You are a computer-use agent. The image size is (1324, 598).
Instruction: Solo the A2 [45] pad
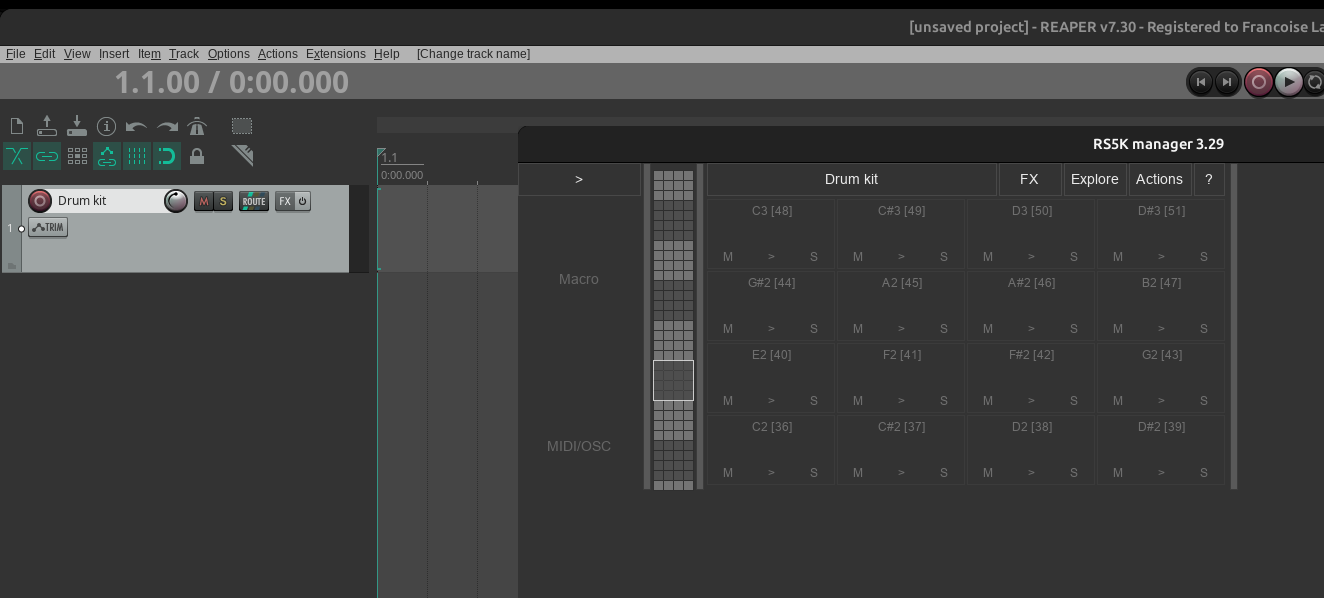coord(944,329)
